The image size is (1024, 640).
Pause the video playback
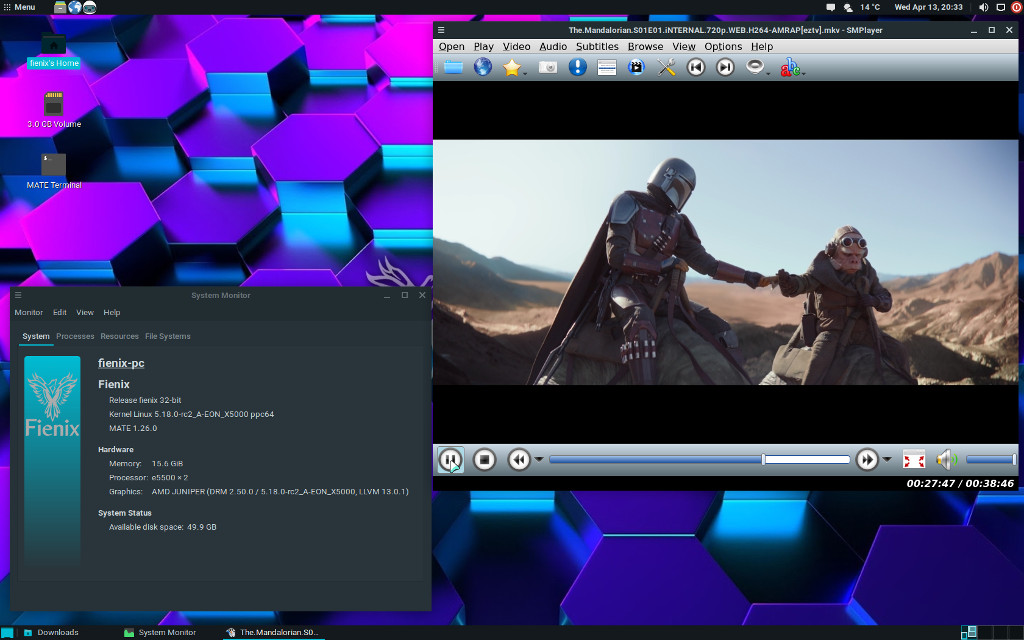[451, 460]
